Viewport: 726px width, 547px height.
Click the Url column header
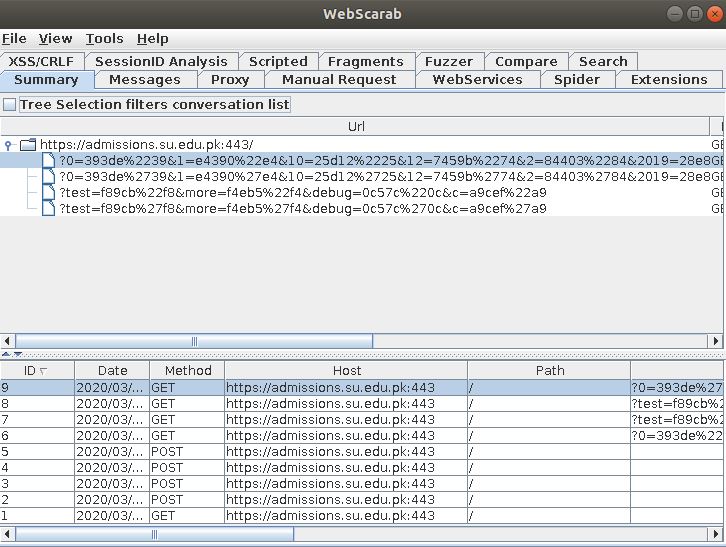356,126
